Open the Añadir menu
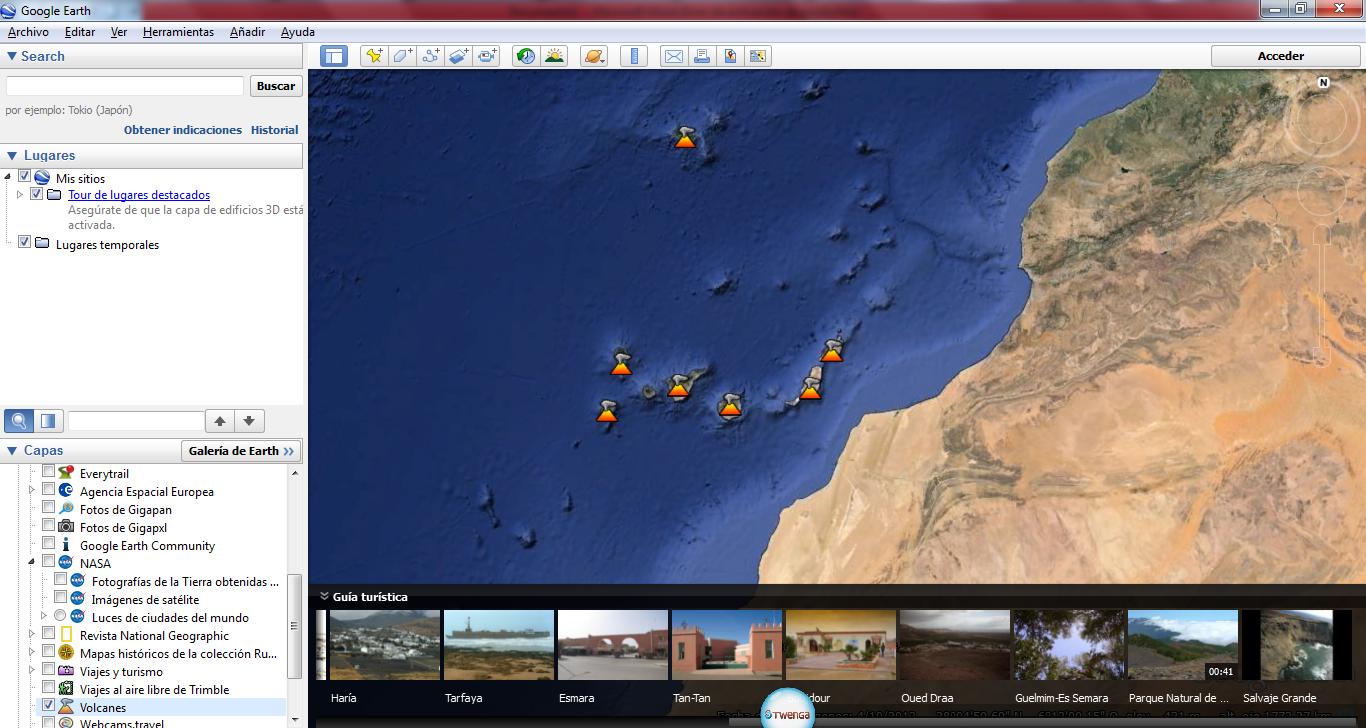The width and height of the screenshot is (1366, 728). 247,32
